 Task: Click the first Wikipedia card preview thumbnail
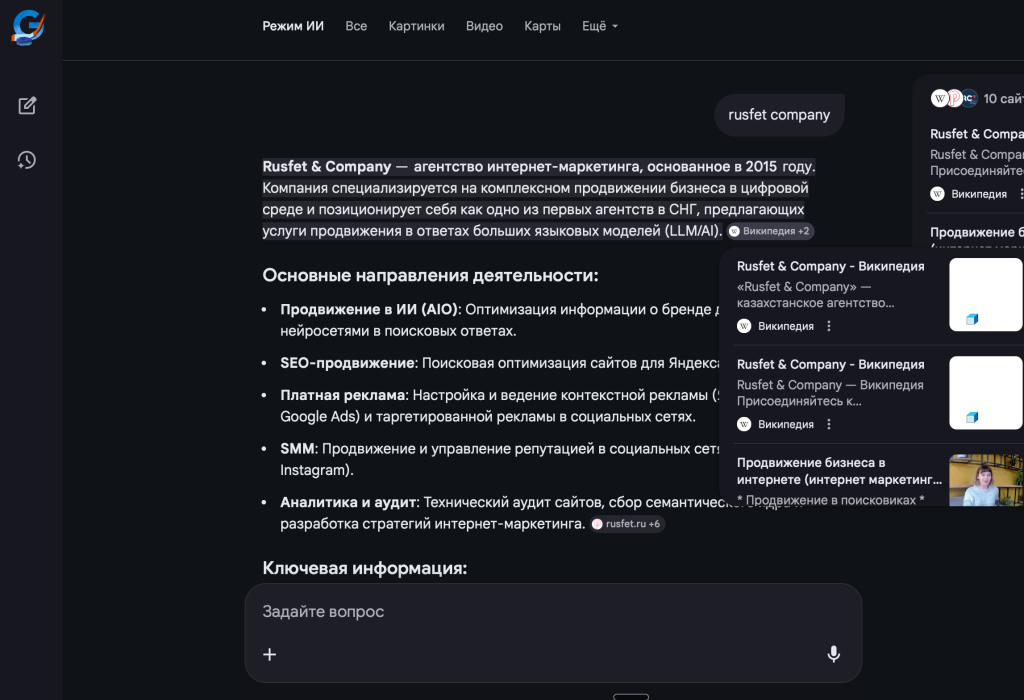[x=985, y=294]
